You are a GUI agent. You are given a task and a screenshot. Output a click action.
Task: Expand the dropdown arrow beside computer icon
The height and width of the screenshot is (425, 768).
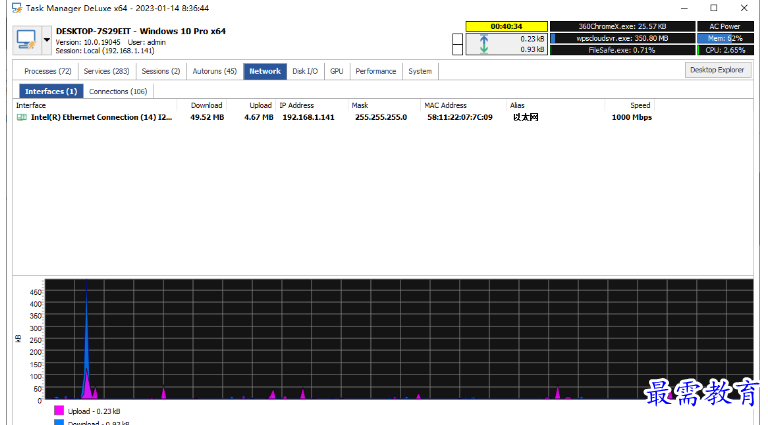[47, 40]
